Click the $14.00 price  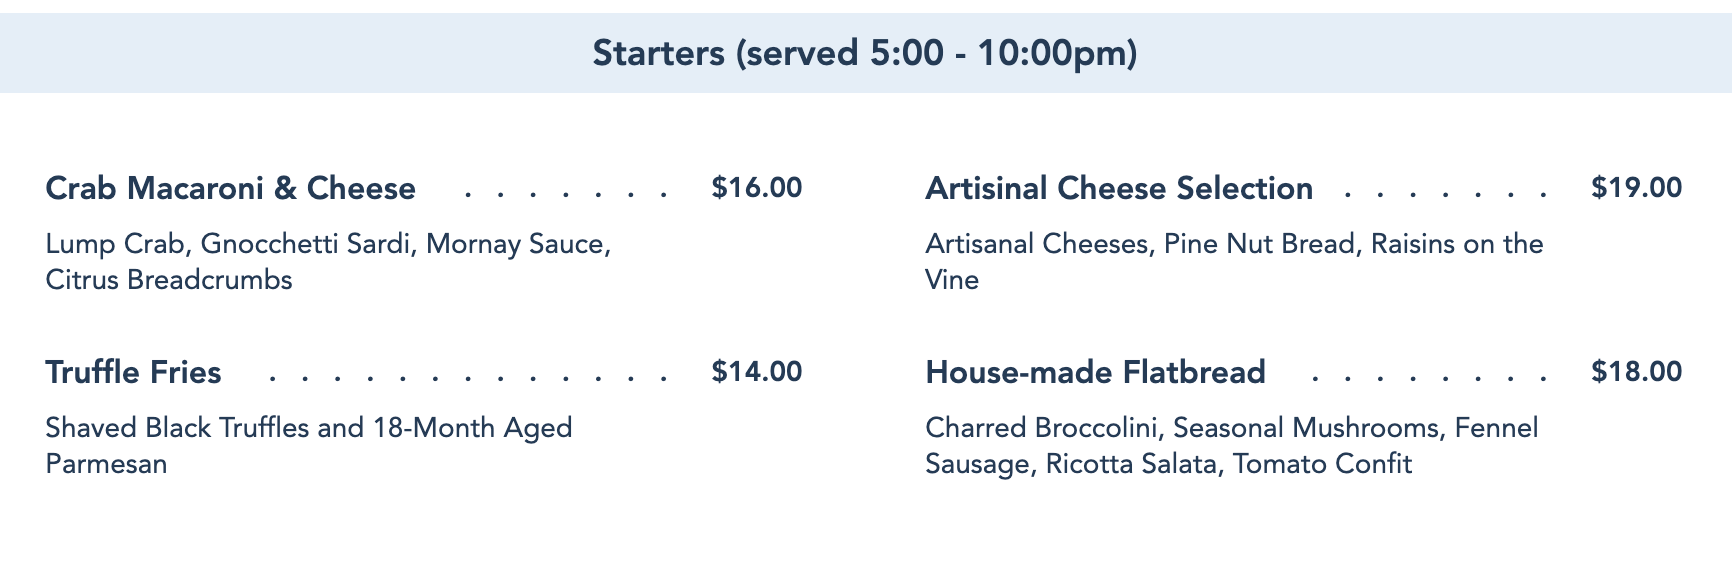[756, 372]
